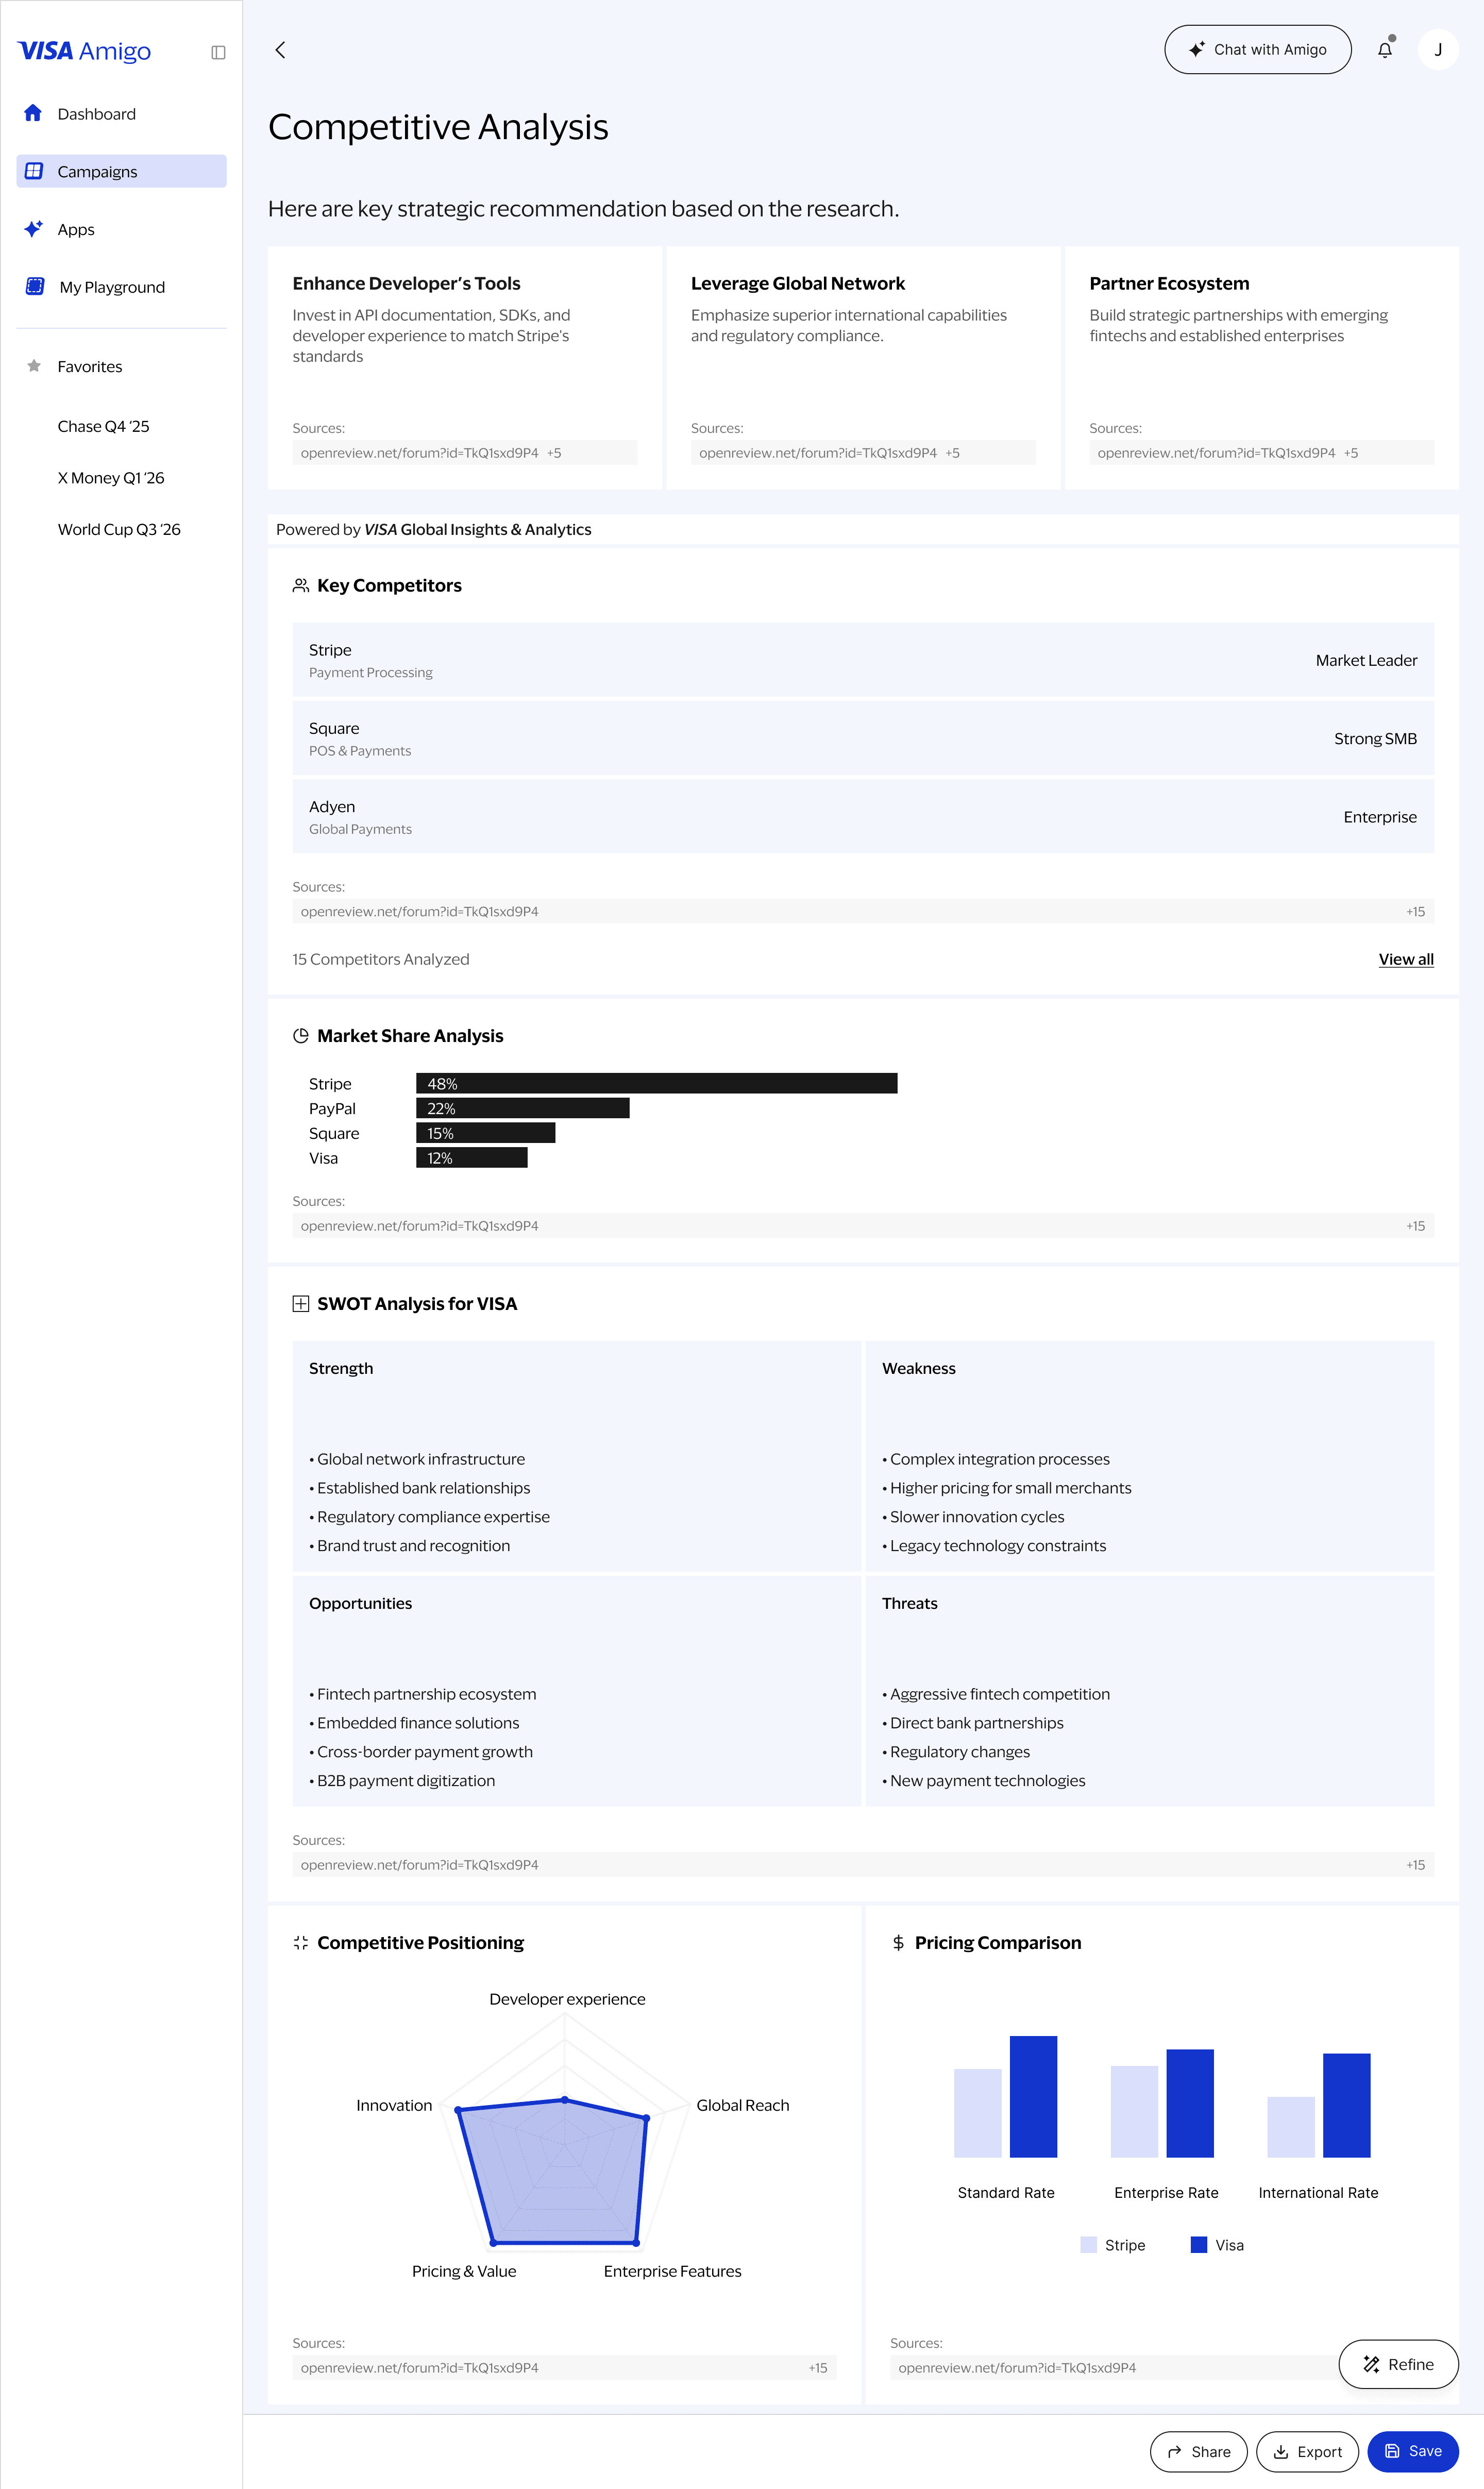Click the Visa legend color swatch

coord(1198,2245)
